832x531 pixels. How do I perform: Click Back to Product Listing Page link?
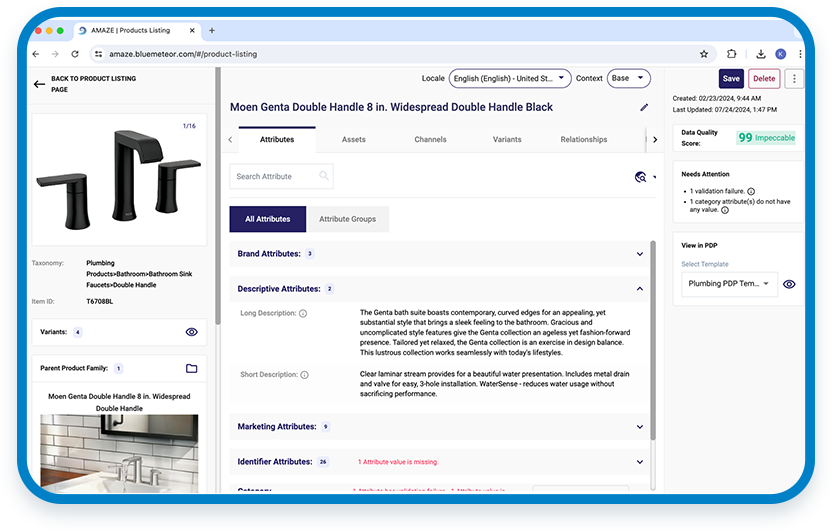(93, 84)
